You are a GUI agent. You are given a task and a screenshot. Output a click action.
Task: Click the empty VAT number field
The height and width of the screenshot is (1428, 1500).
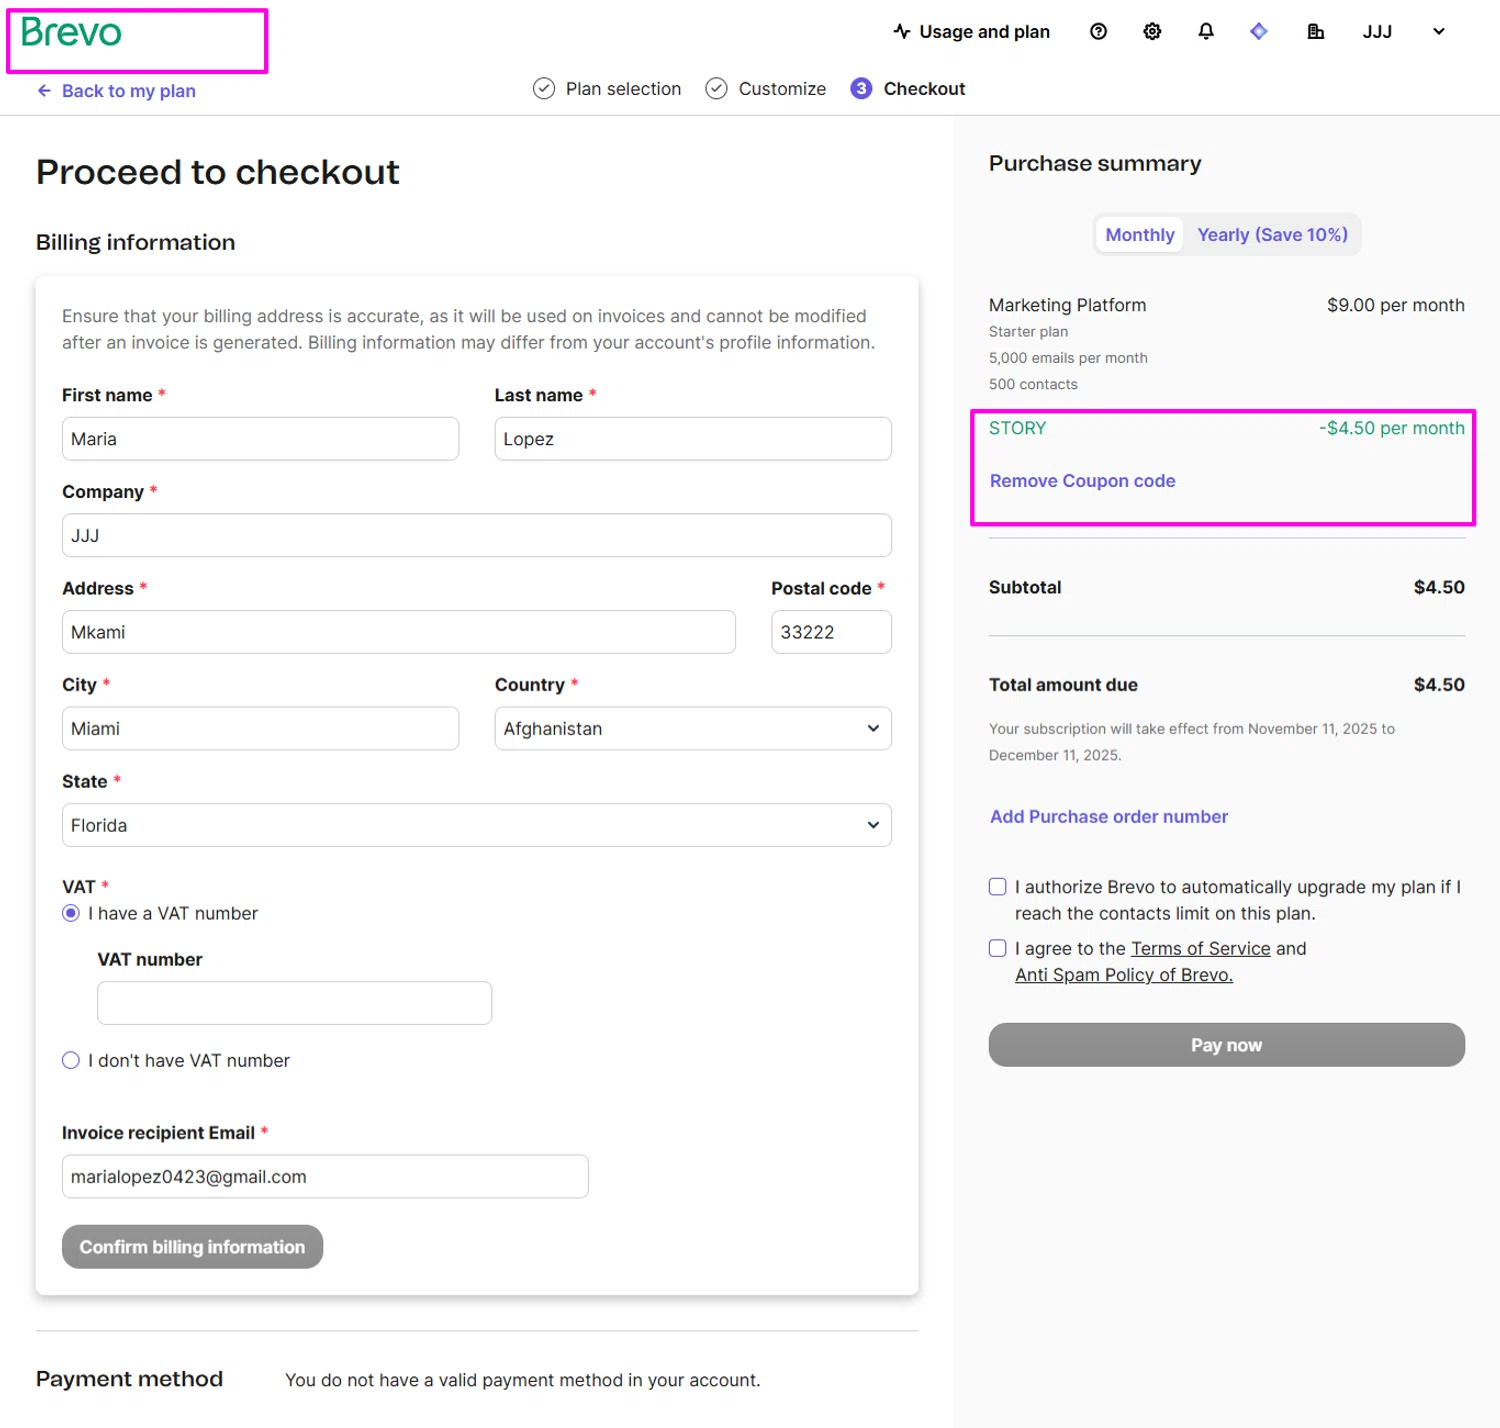pyautogui.click(x=294, y=1002)
